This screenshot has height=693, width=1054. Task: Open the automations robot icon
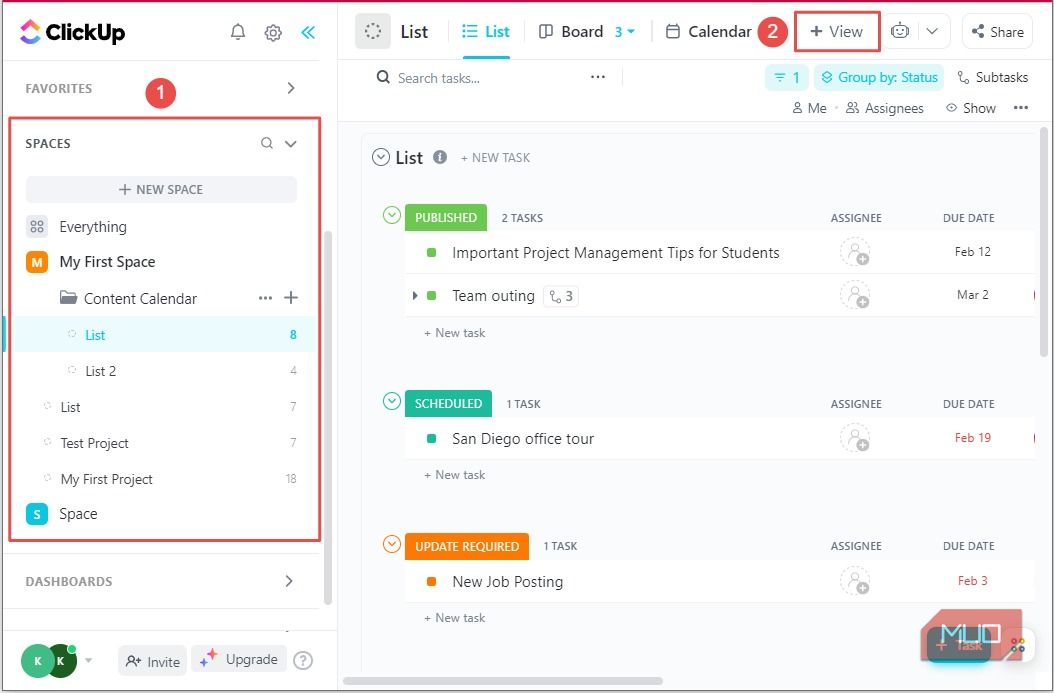click(899, 31)
